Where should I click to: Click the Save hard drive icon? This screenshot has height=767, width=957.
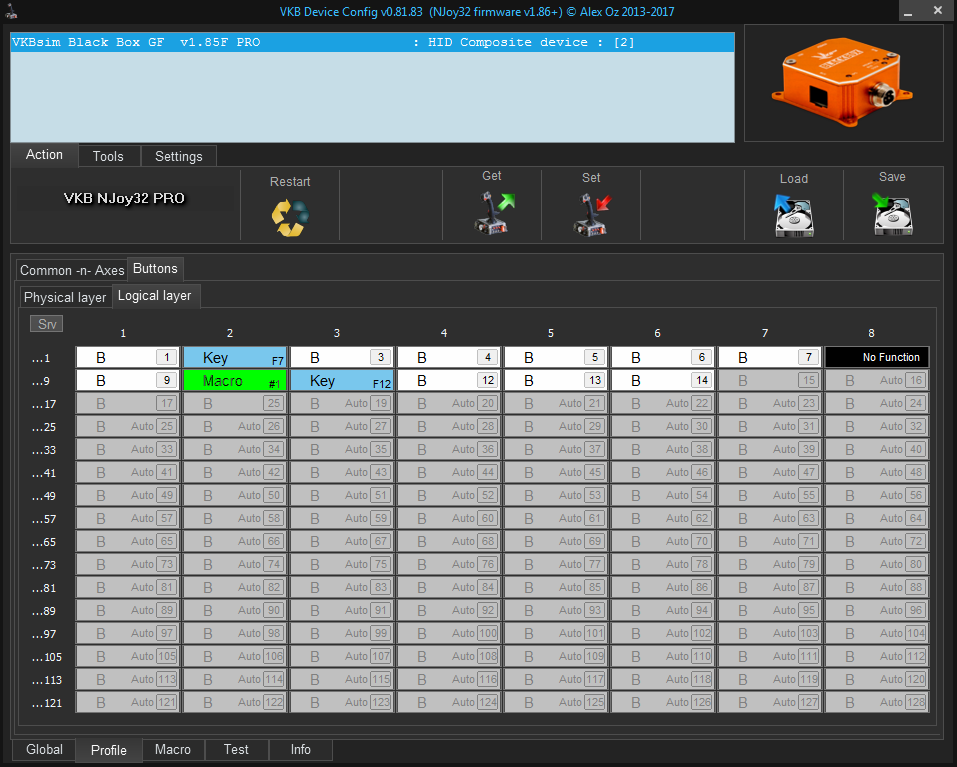(892, 214)
